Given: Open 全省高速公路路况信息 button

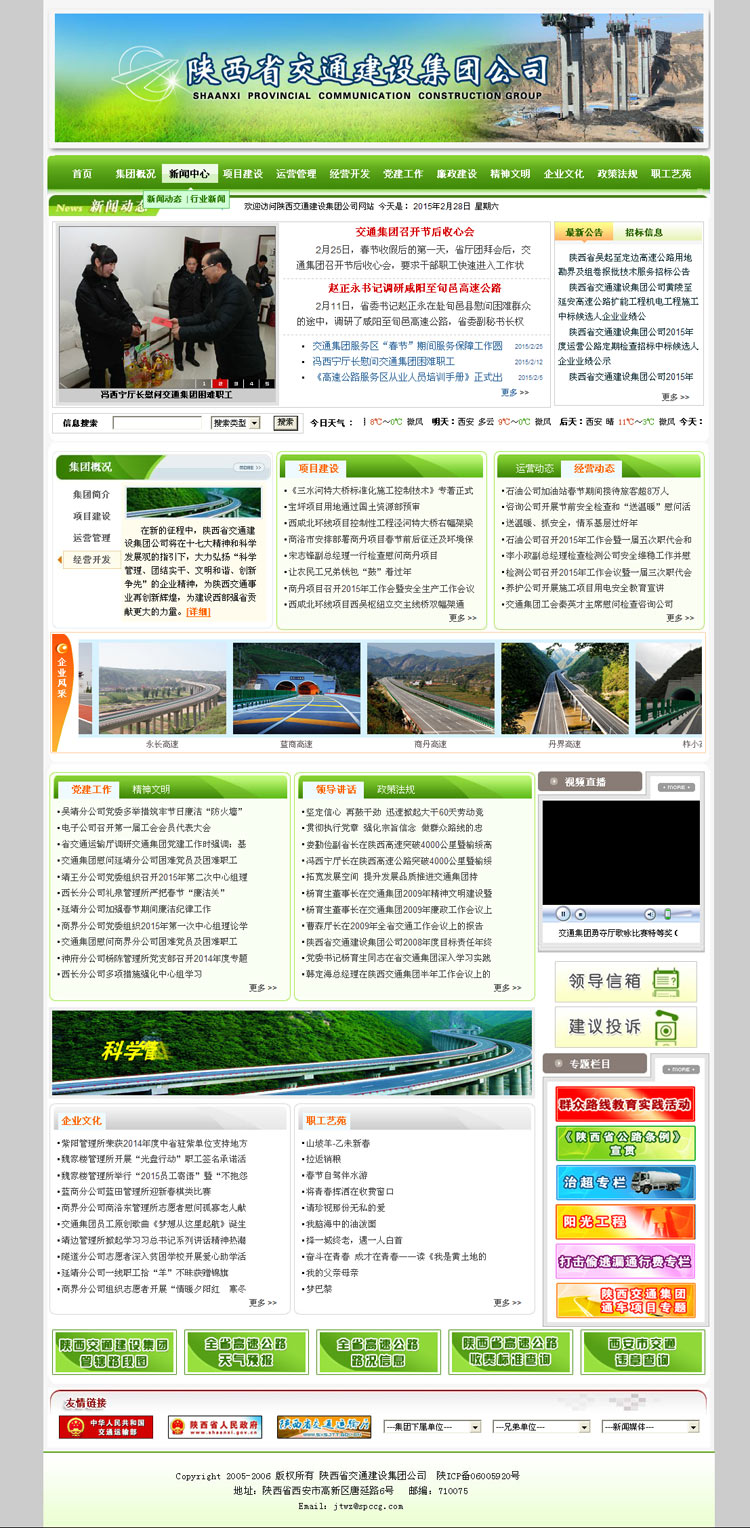Looking at the screenshot, I should [378, 1352].
